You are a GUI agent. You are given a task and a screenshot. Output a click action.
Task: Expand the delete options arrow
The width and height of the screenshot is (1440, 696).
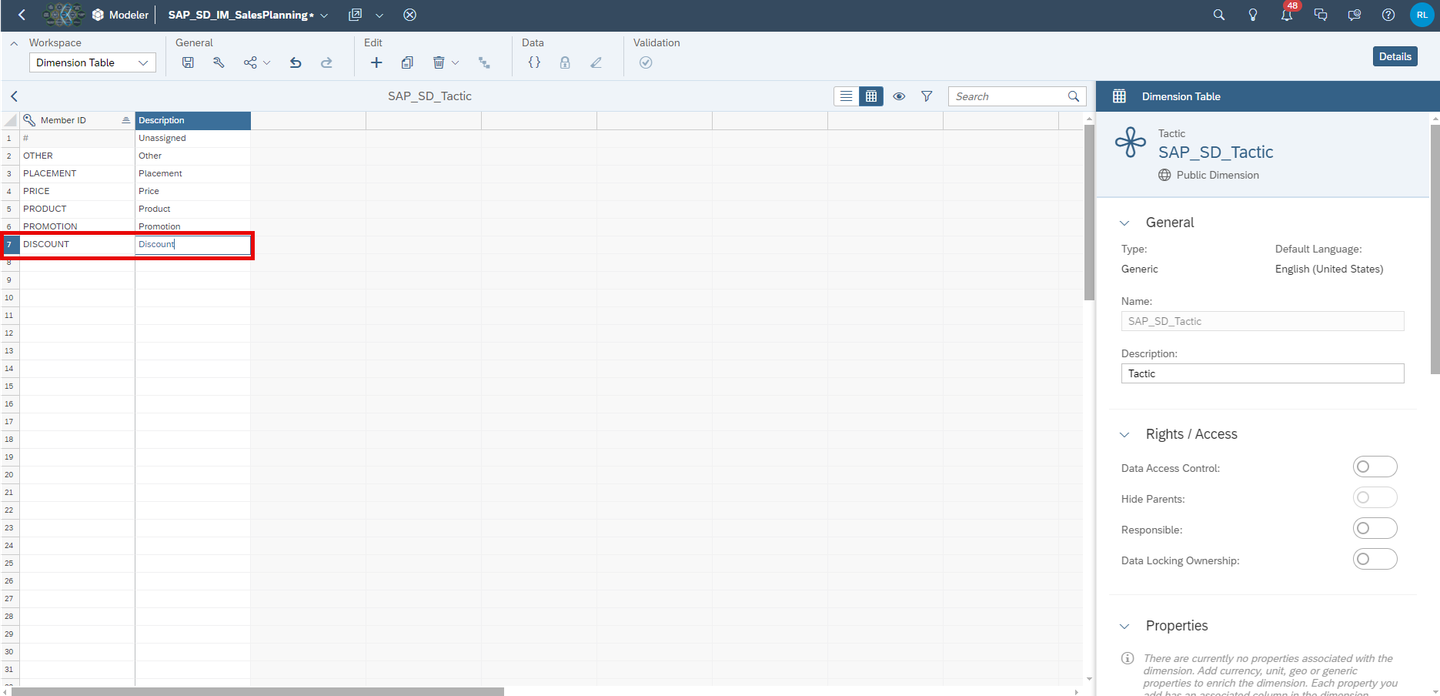455,63
